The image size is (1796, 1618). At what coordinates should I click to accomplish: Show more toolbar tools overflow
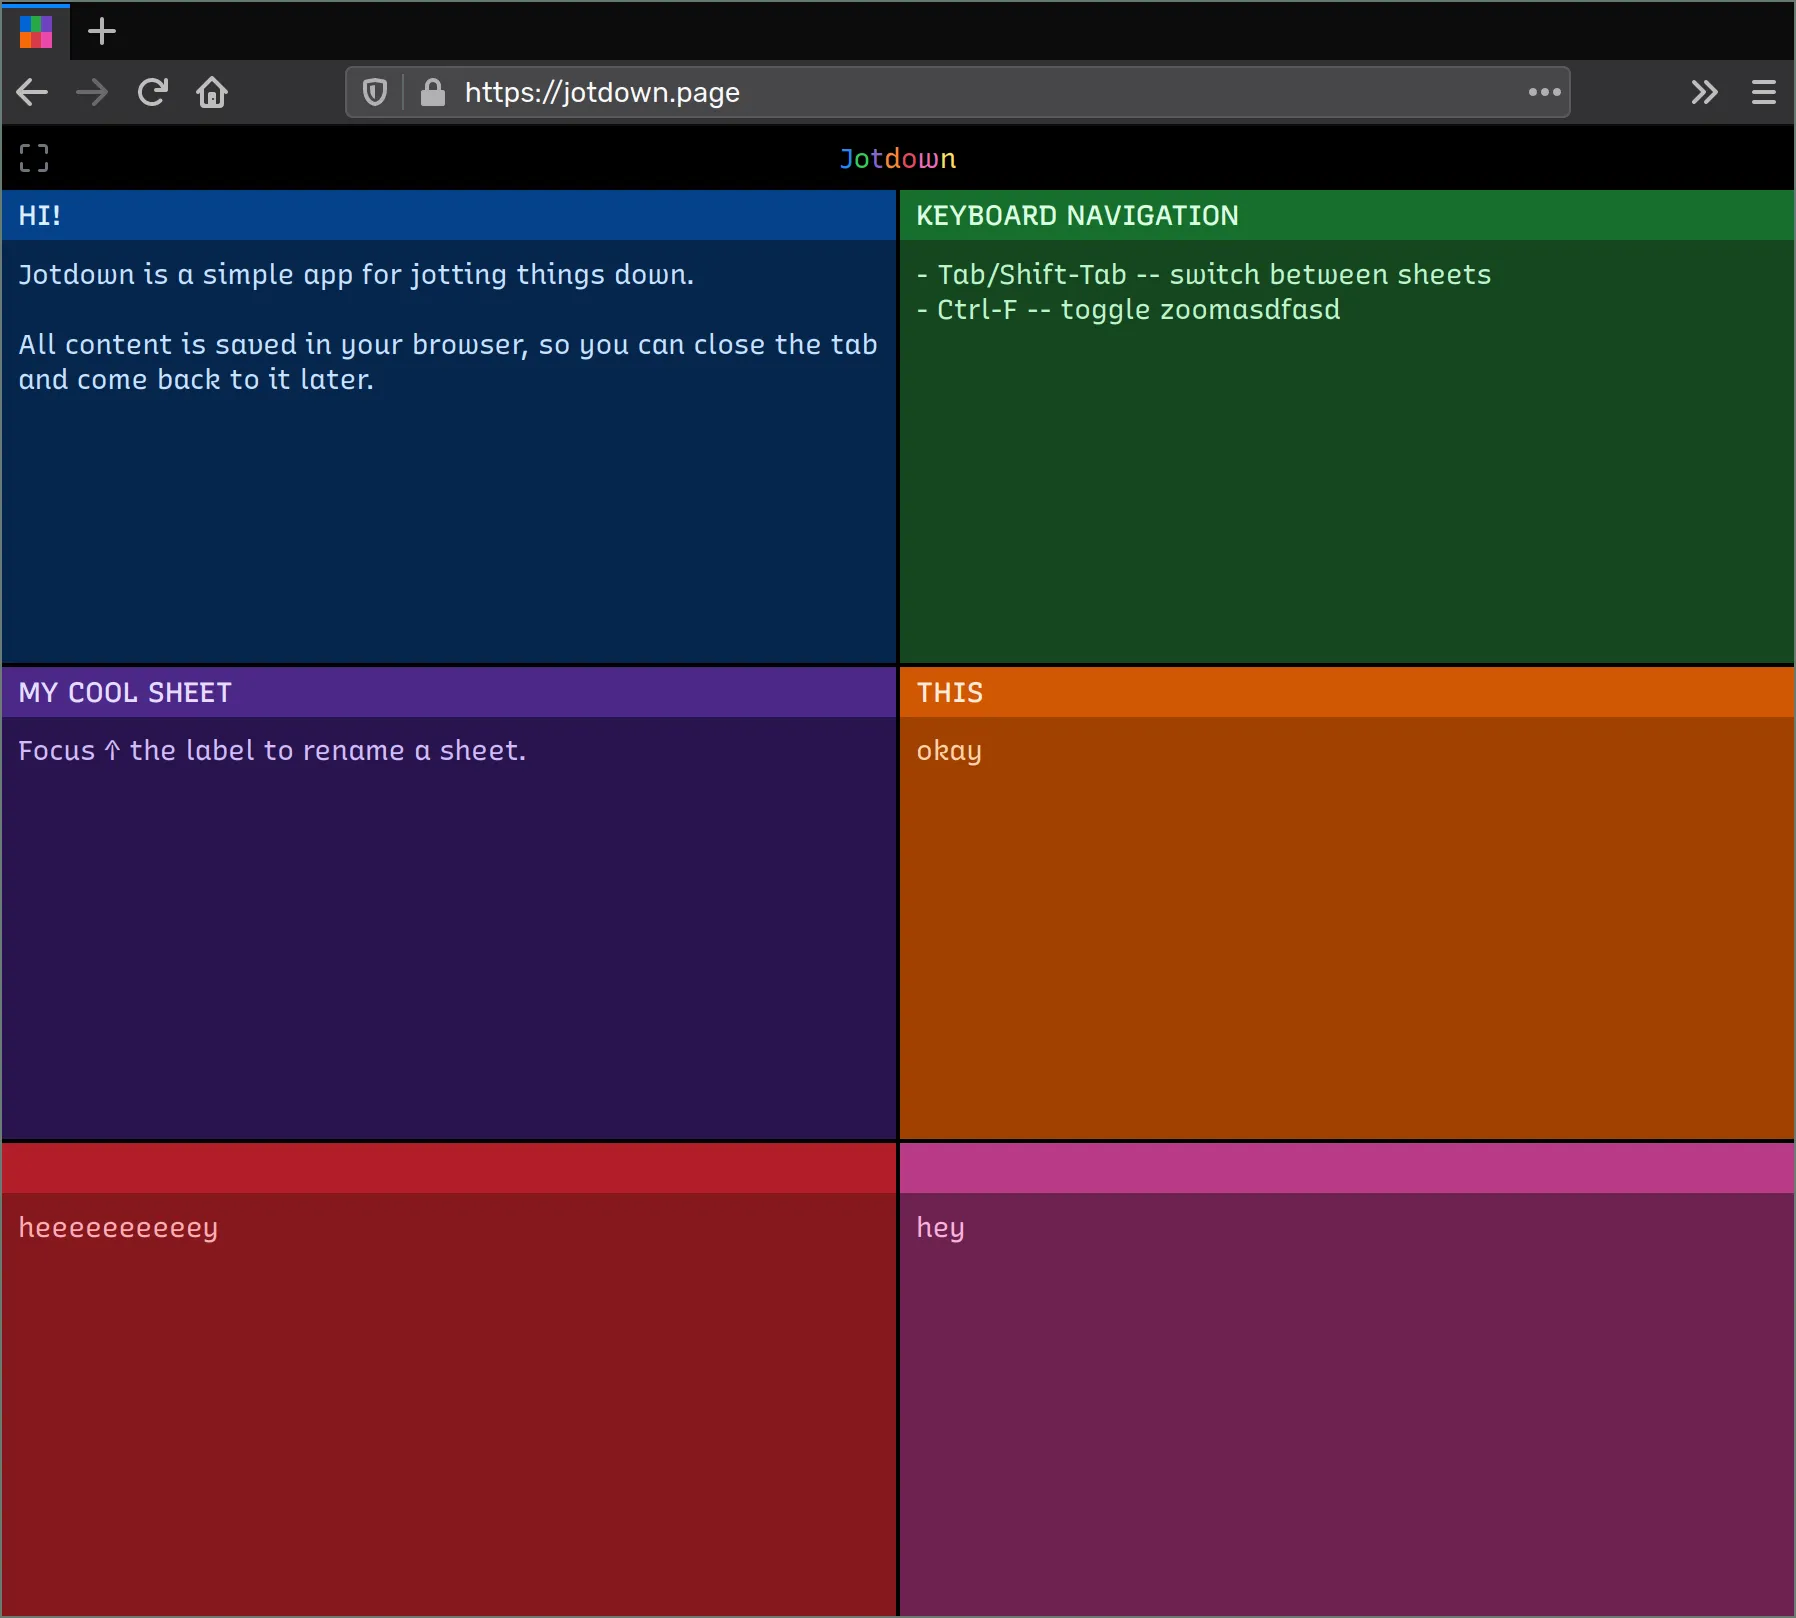pos(1704,93)
